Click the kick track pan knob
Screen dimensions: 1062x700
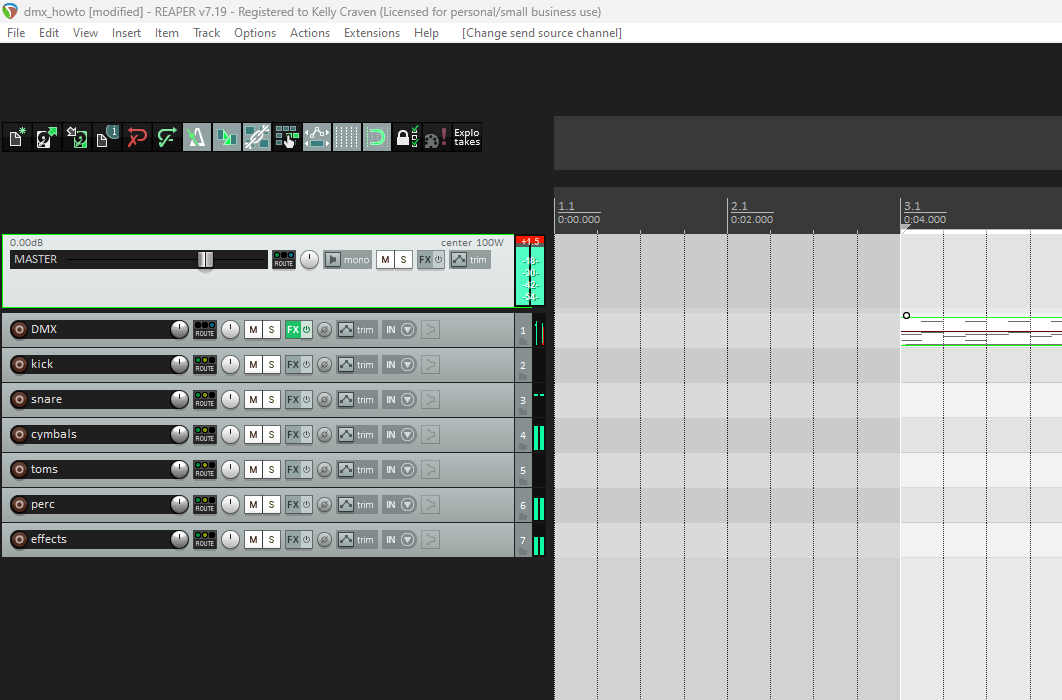pyautogui.click(x=230, y=365)
